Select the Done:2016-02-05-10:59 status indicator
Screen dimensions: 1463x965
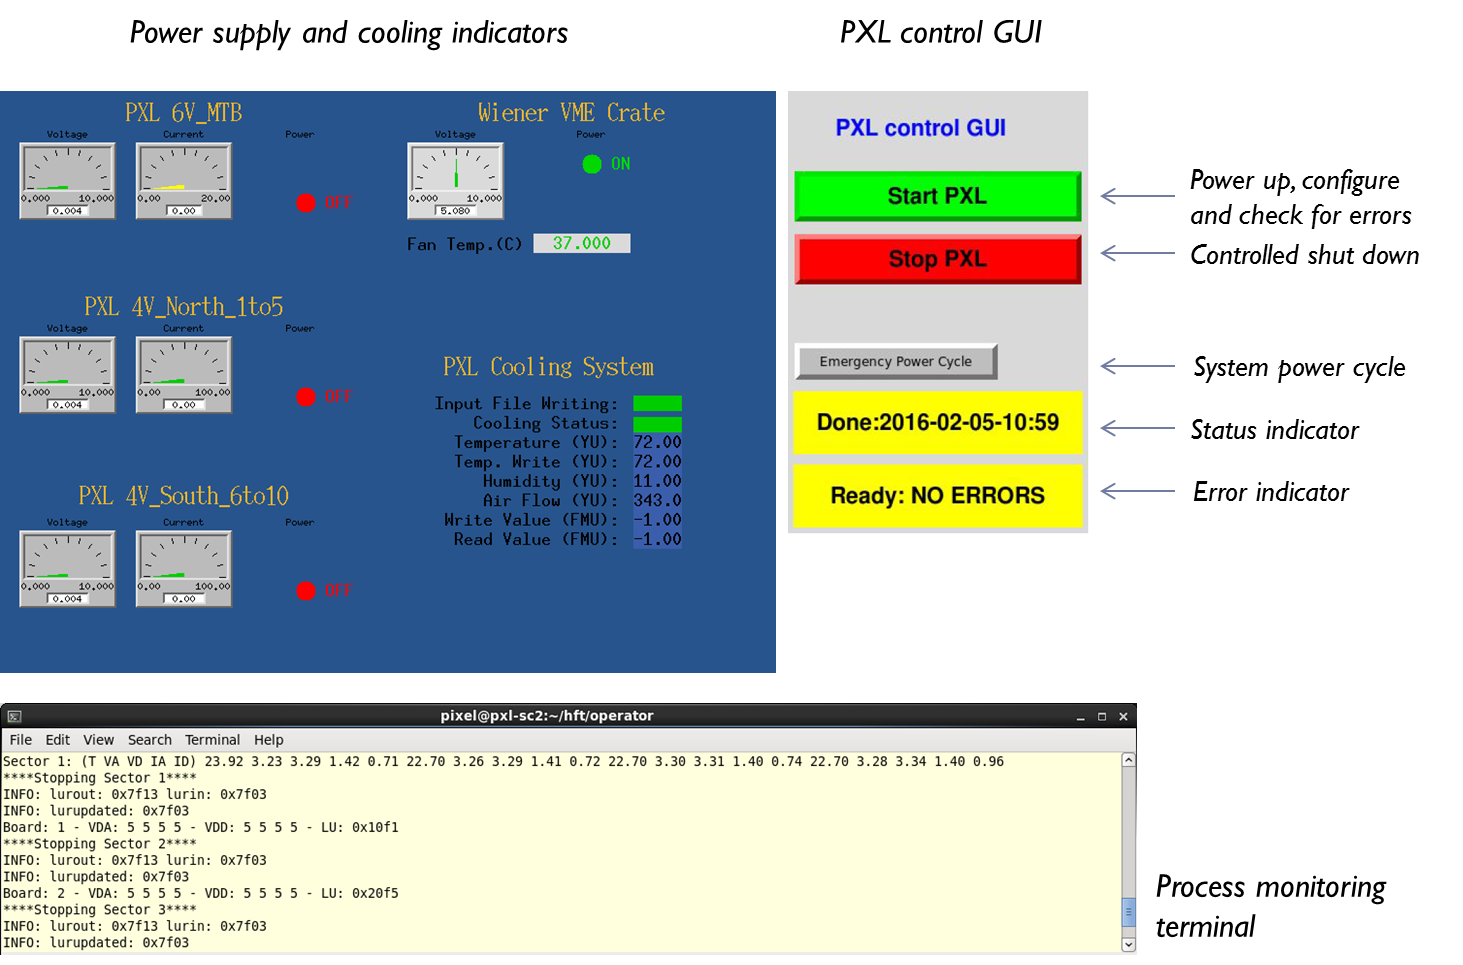[937, 423]
